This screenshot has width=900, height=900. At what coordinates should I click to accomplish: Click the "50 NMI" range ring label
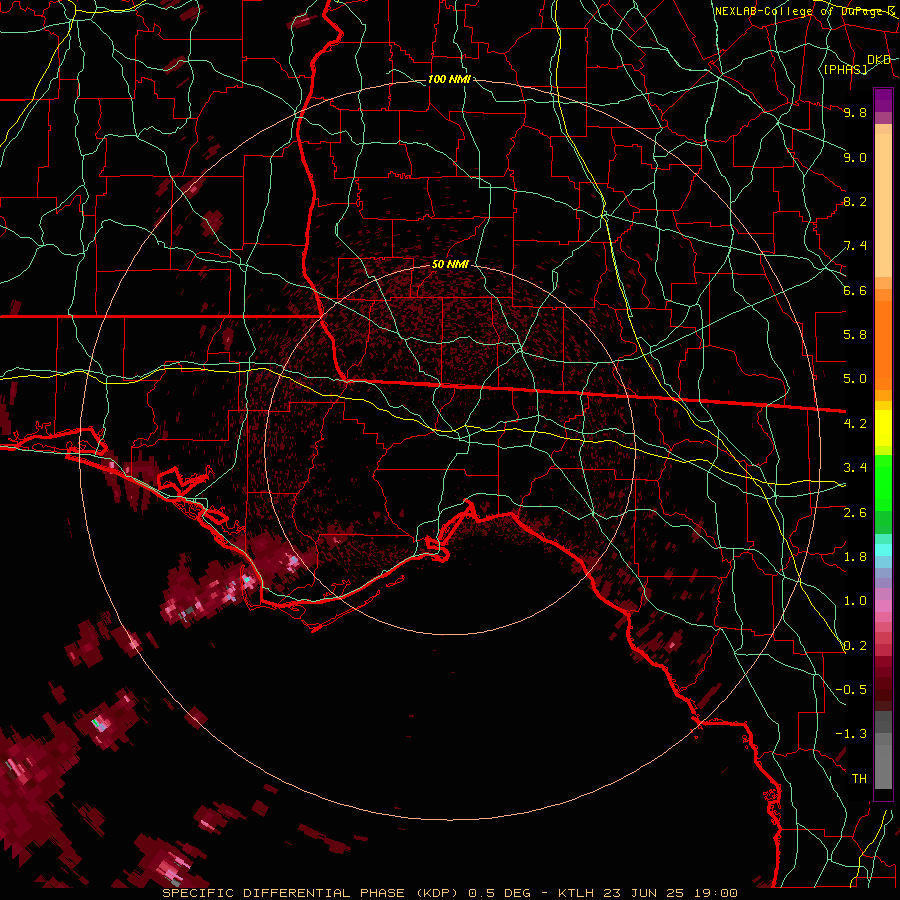pos(450,264)
